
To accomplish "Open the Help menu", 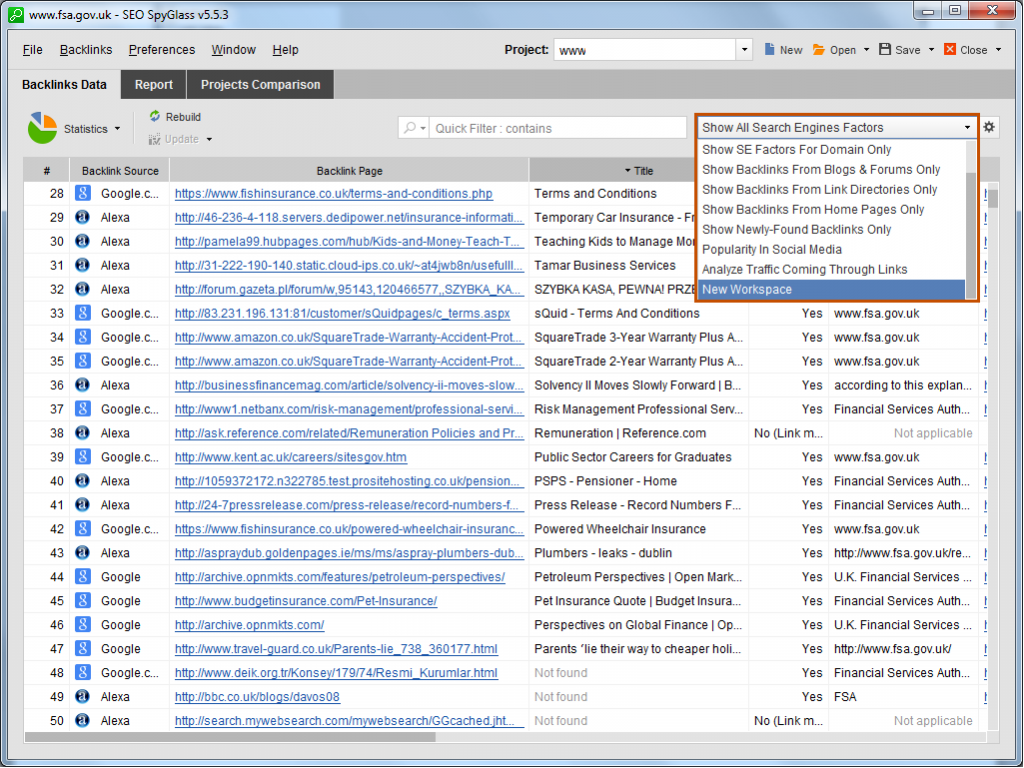I will tap(285, 50).
